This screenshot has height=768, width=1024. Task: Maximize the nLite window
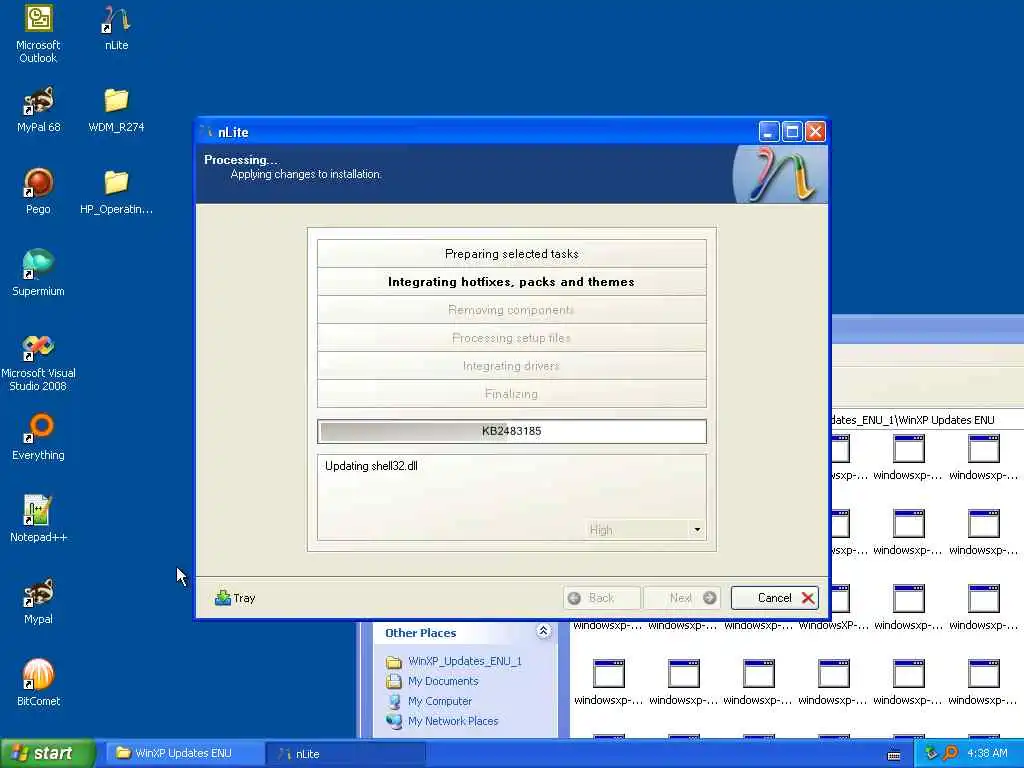click(792, 132)
